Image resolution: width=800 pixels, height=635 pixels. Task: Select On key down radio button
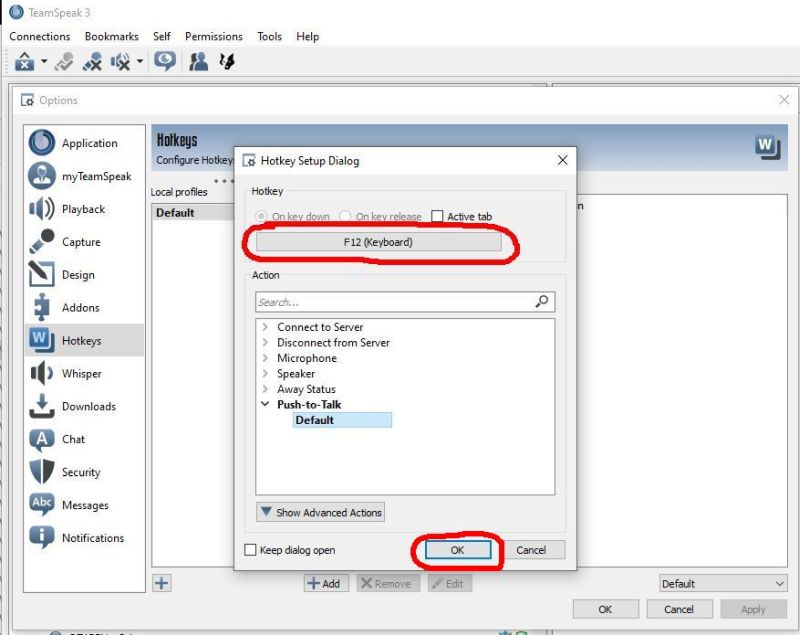pos(261,216)
